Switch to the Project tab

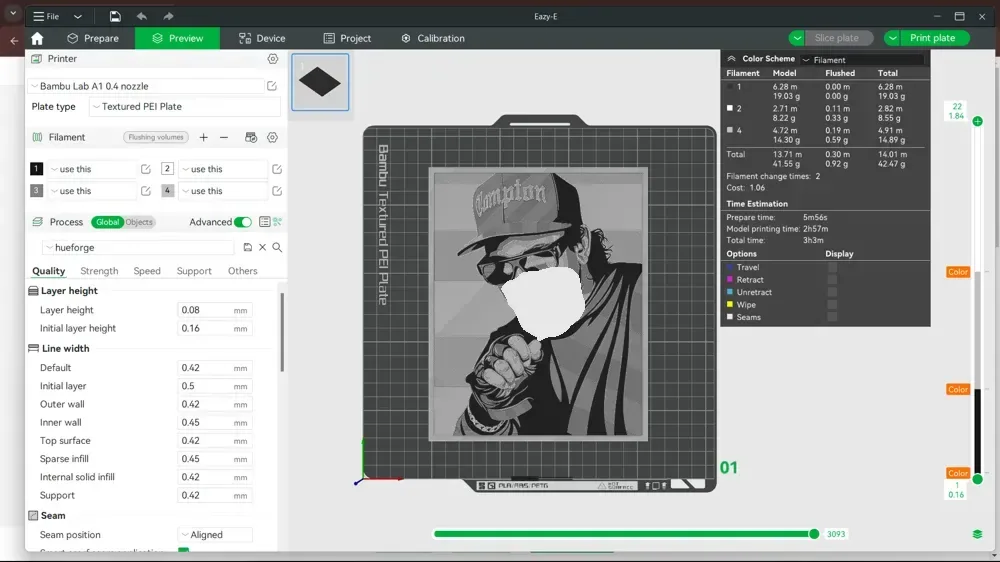point(347,38)
